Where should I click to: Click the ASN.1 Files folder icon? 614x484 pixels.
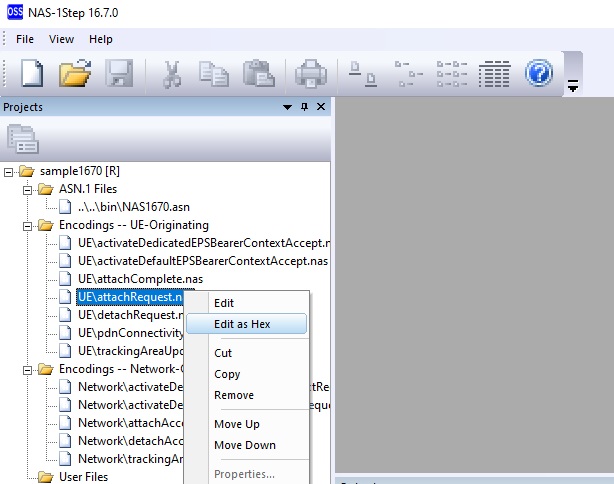pos(45,190)
